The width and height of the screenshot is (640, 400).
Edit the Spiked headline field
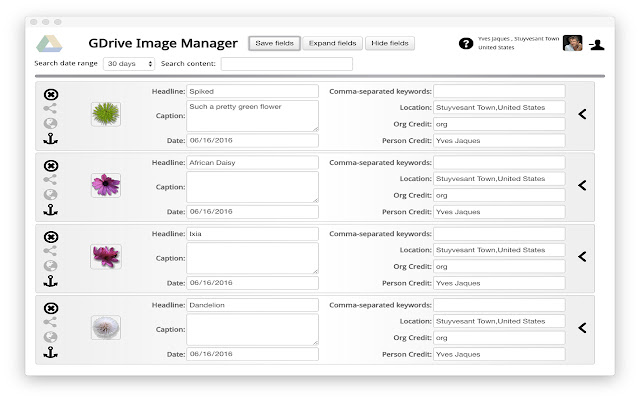252,91
